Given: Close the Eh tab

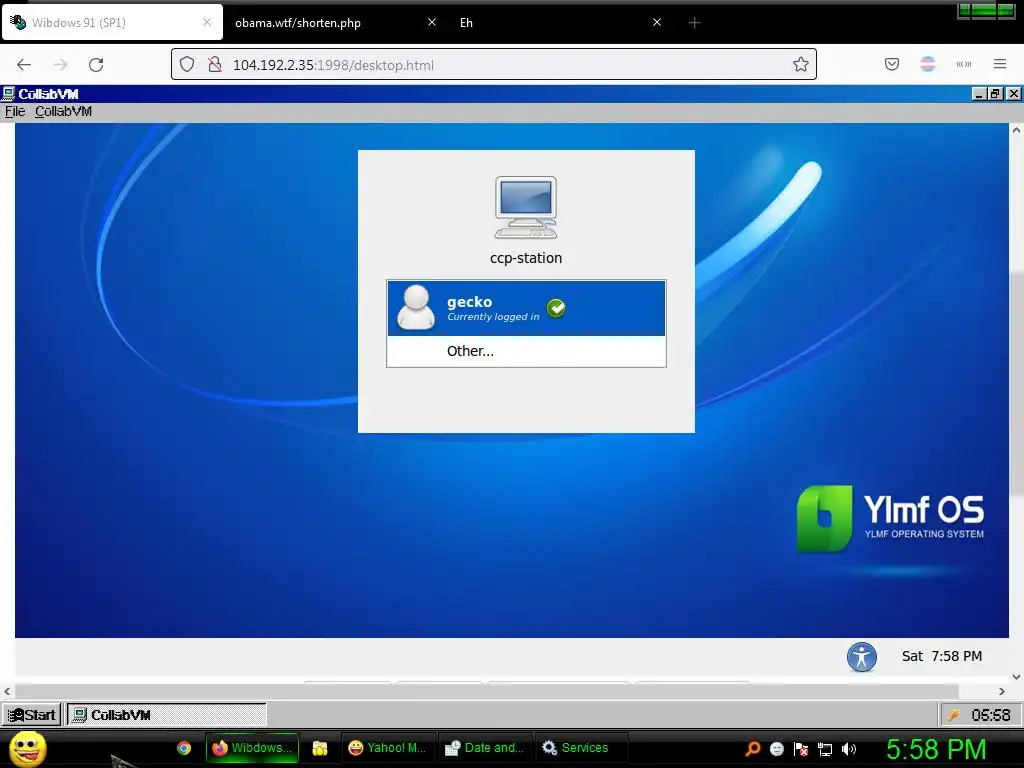Looking at the screenshot, I should (657, 22).
